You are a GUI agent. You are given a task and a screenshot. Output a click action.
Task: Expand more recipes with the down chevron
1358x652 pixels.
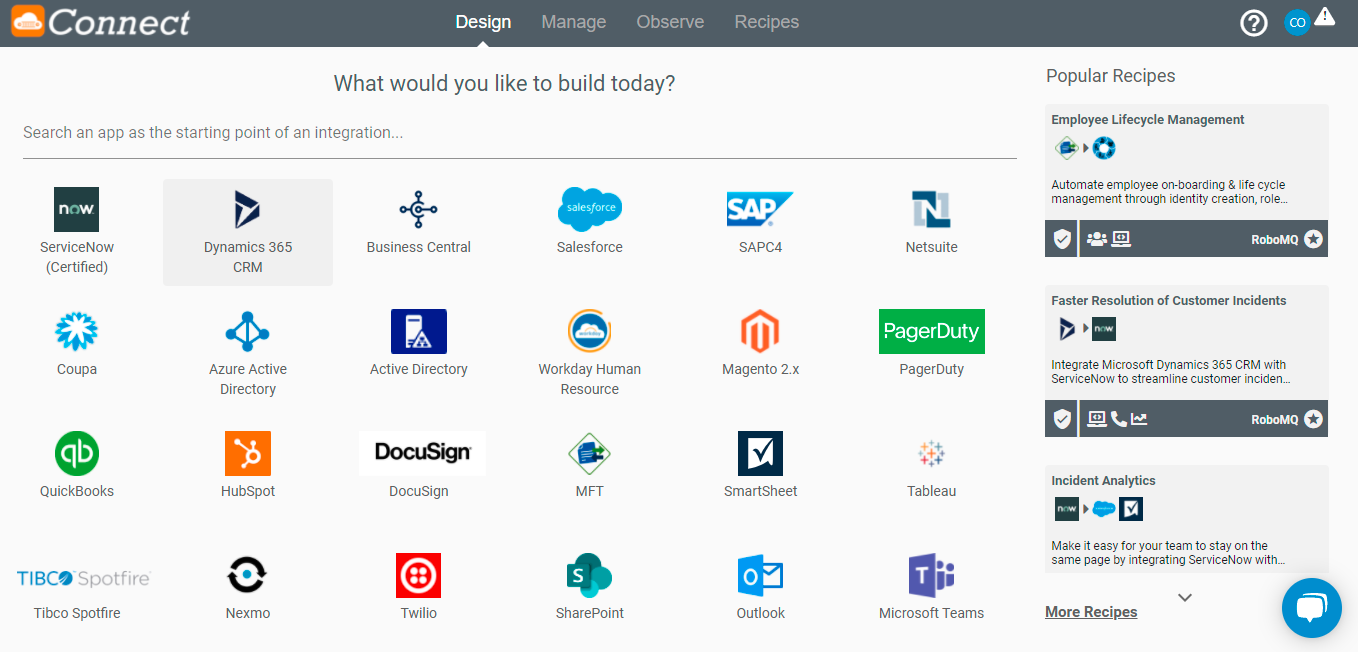coord(1185,597)
